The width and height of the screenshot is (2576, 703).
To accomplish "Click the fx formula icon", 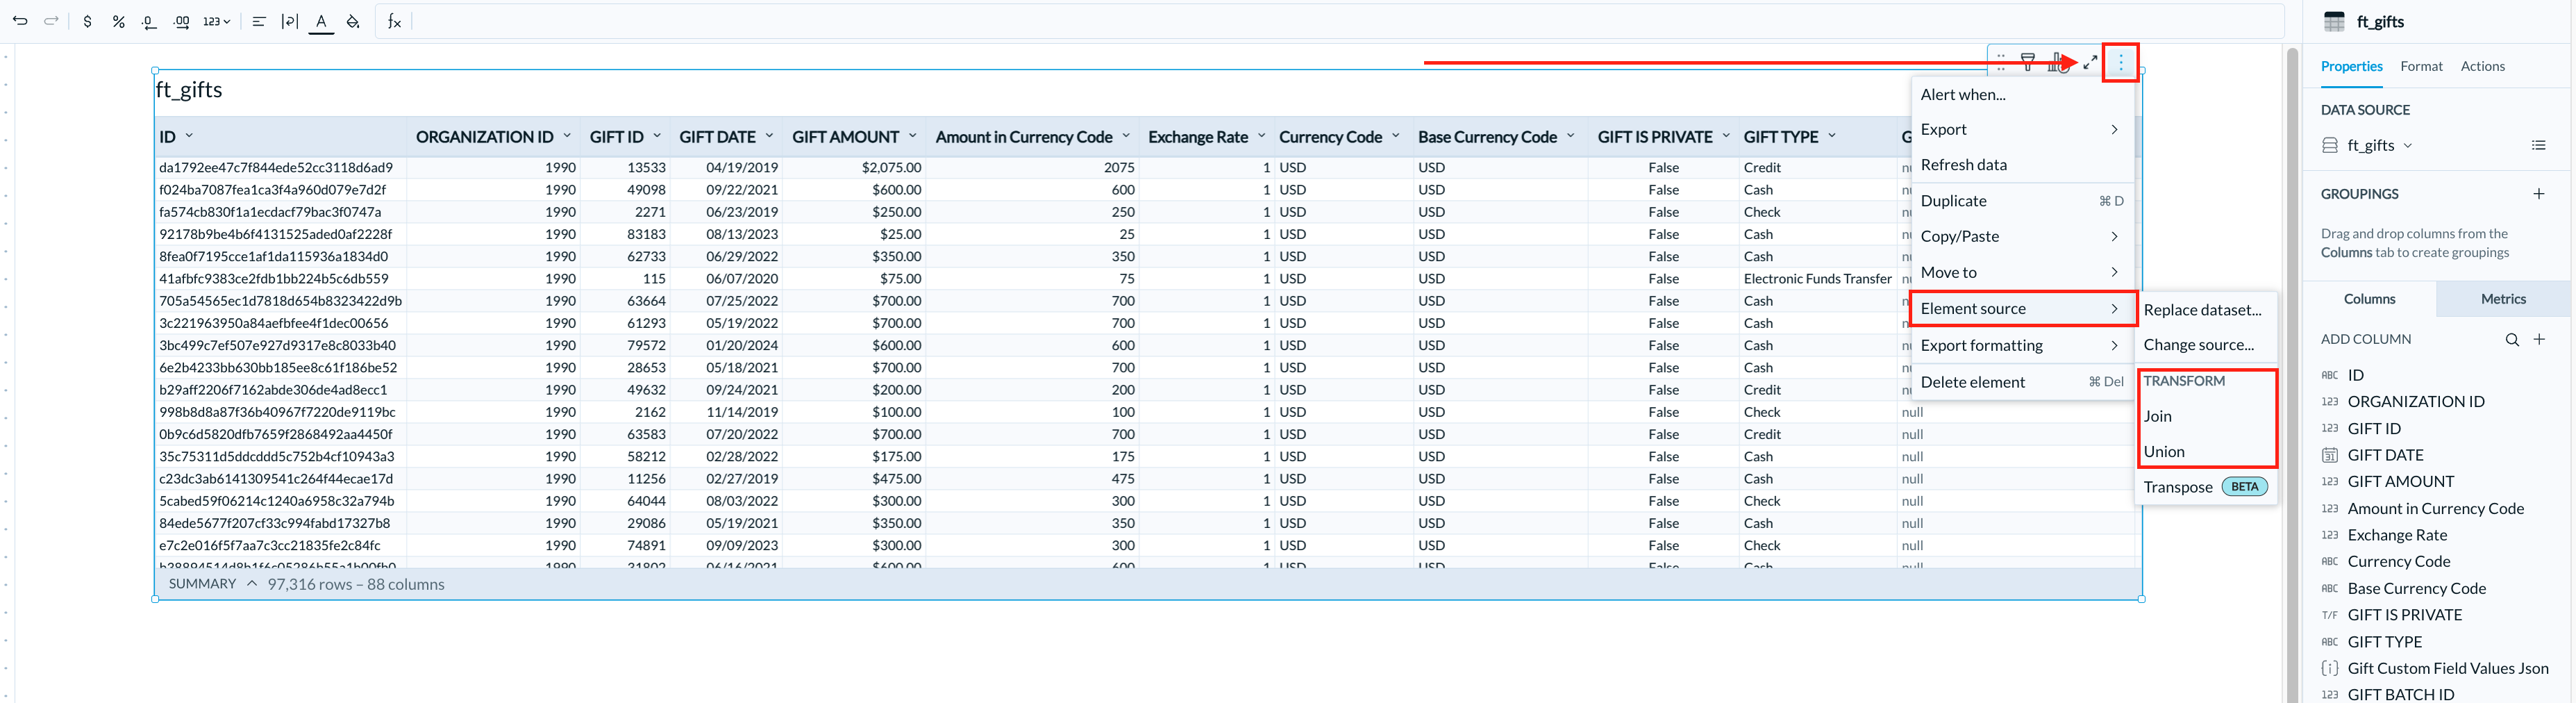I will pos(394,21).
